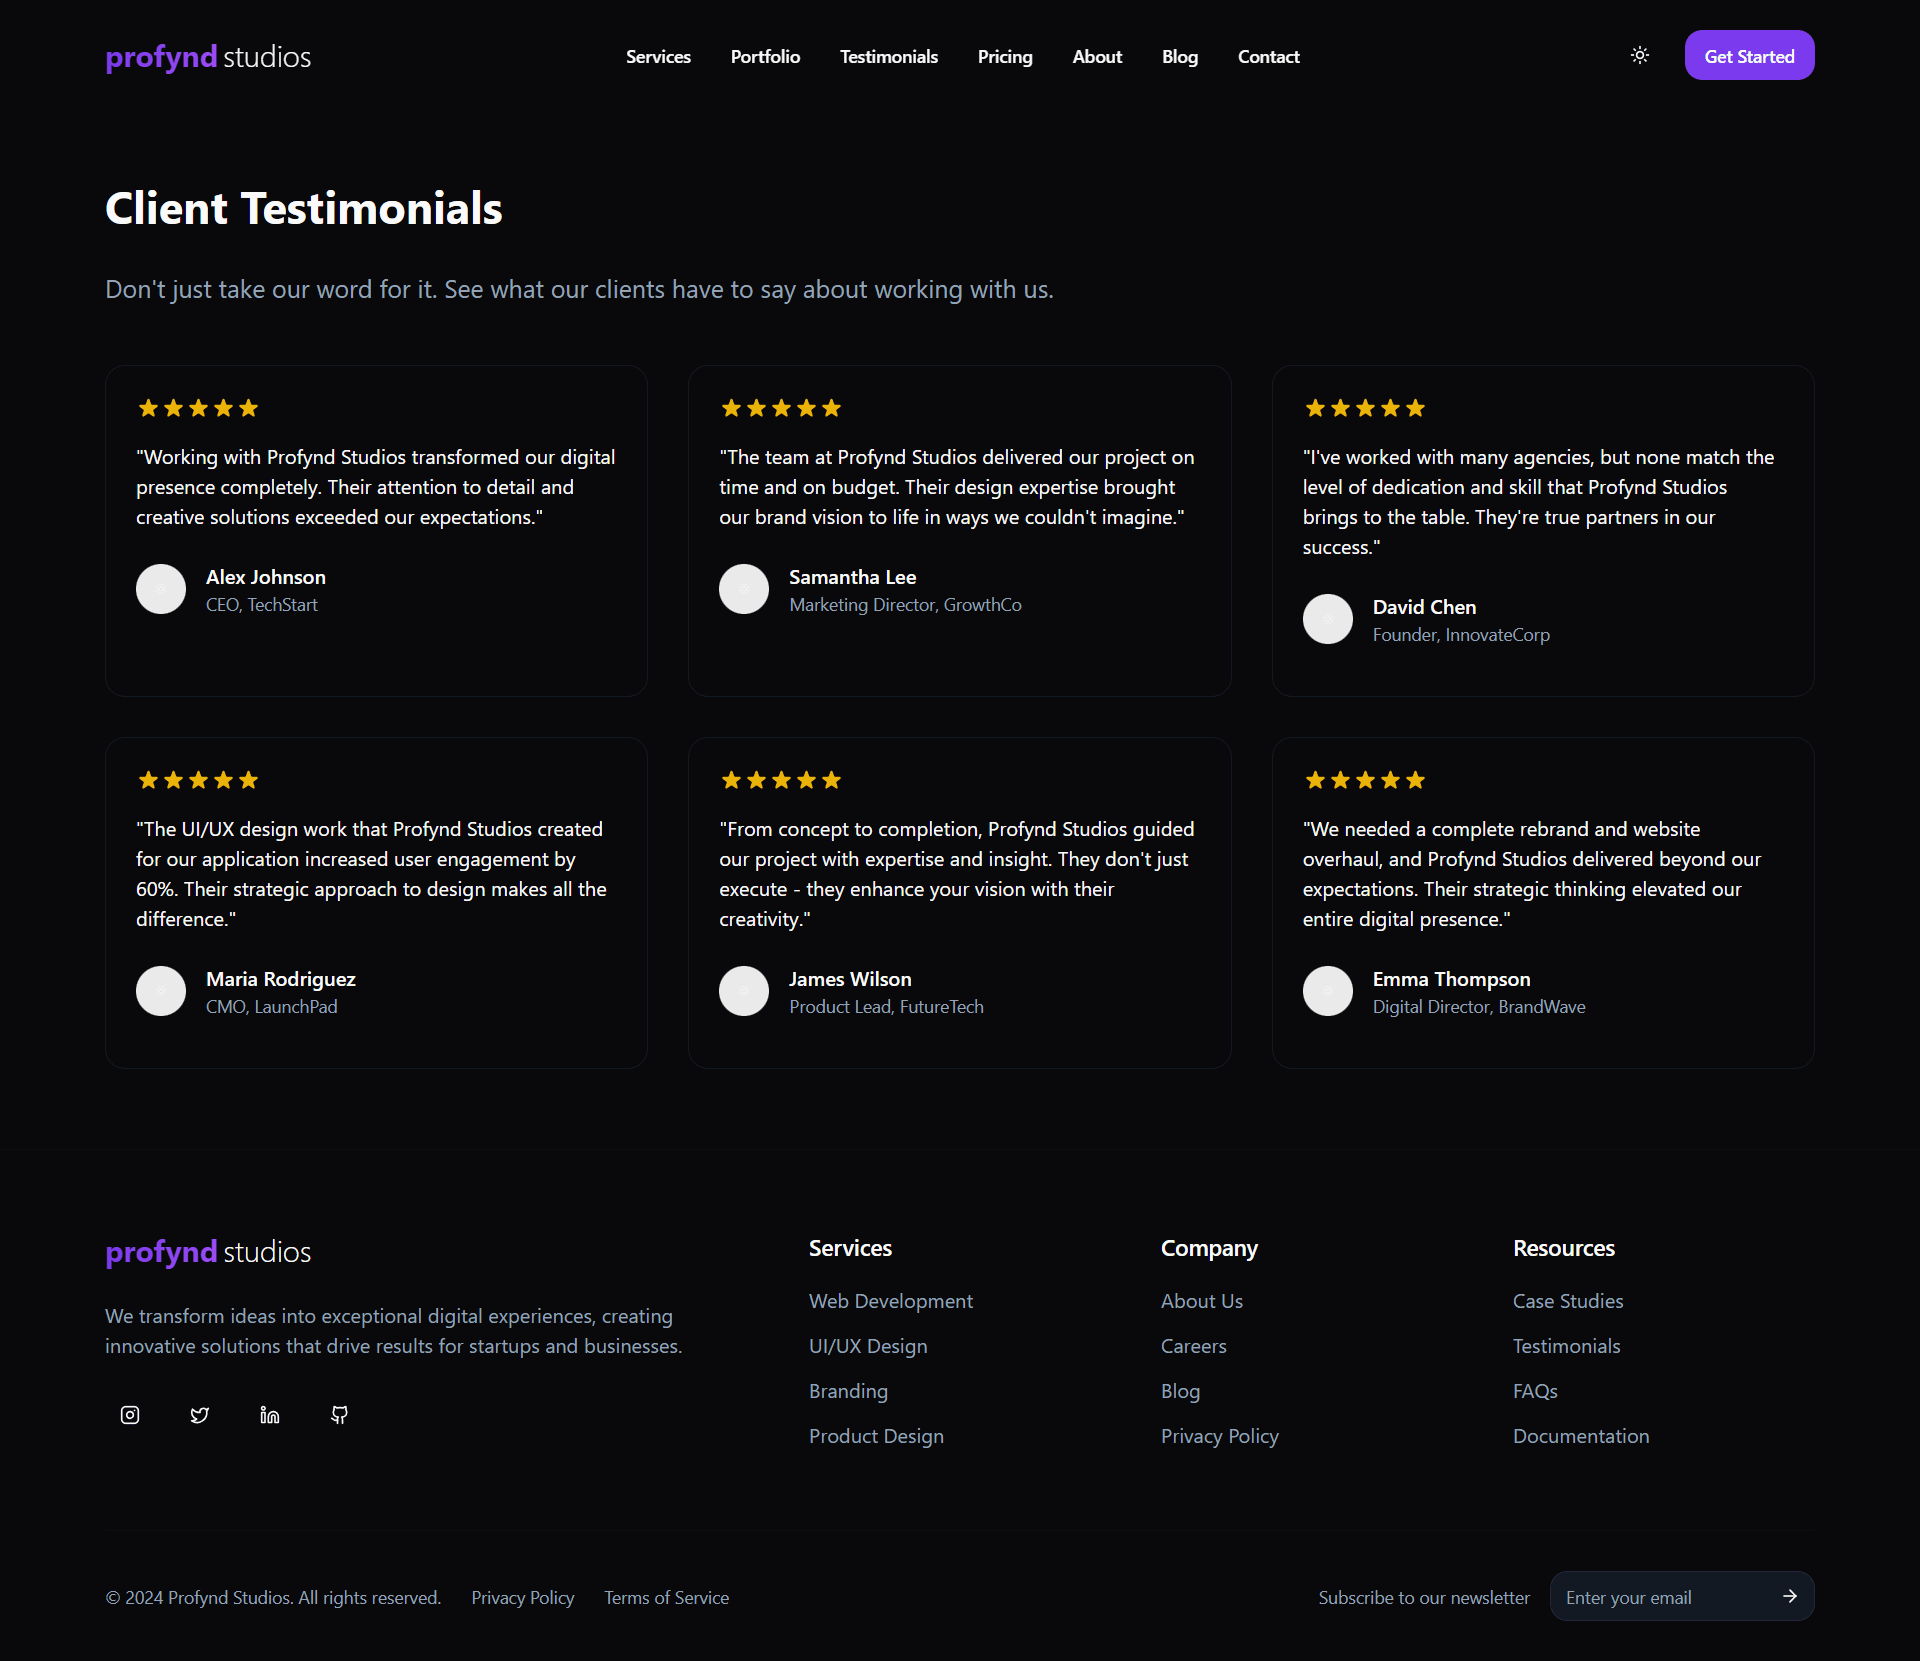Click the Get Started button
1920x1661 pixels.
[x=1749, y=55]
